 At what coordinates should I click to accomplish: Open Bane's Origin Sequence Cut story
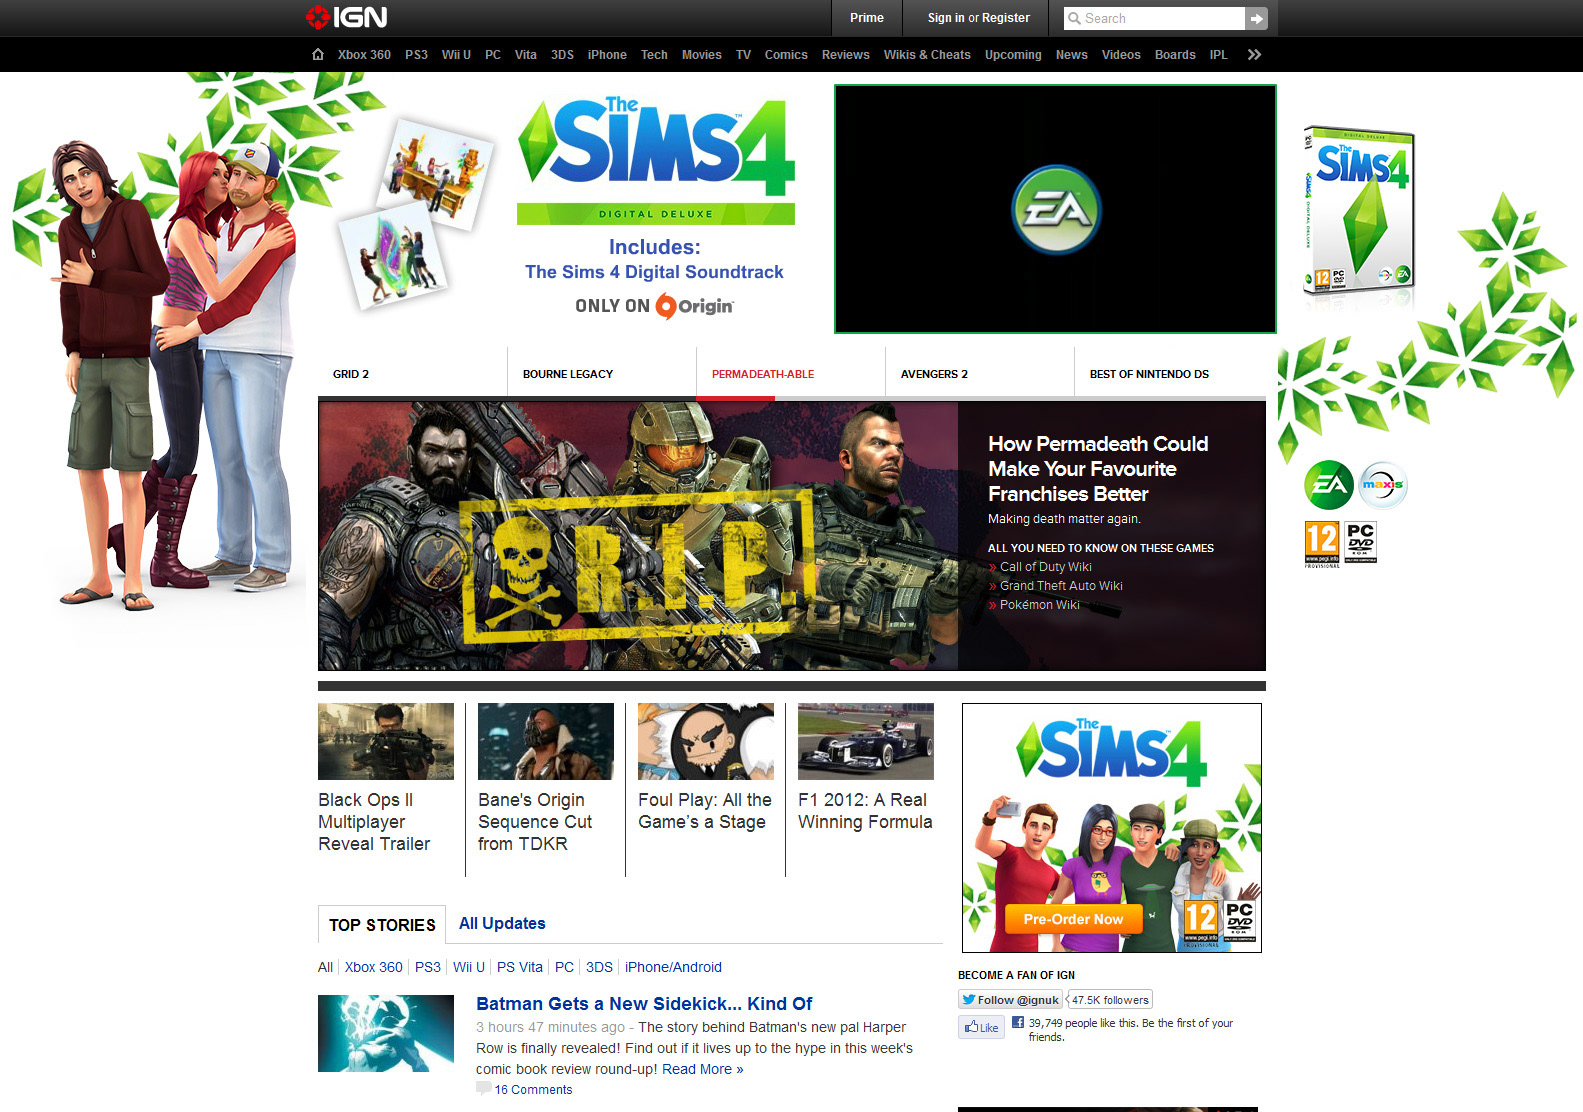coord(535,822)
